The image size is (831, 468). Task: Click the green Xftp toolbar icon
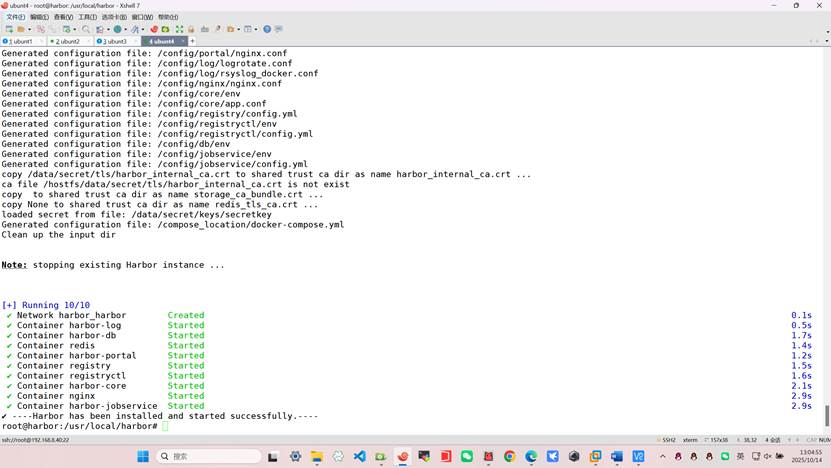(x=165, y=29)
